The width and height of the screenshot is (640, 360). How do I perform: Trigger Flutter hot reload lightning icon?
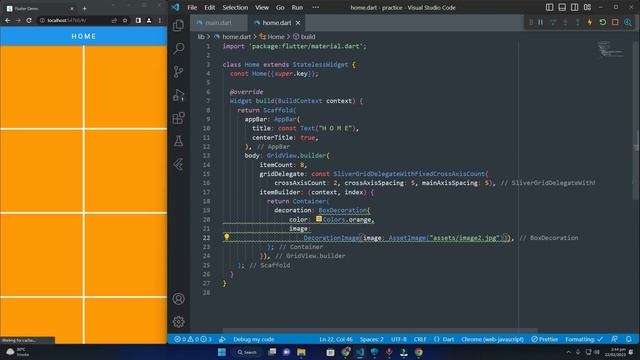tap(590, 22)
